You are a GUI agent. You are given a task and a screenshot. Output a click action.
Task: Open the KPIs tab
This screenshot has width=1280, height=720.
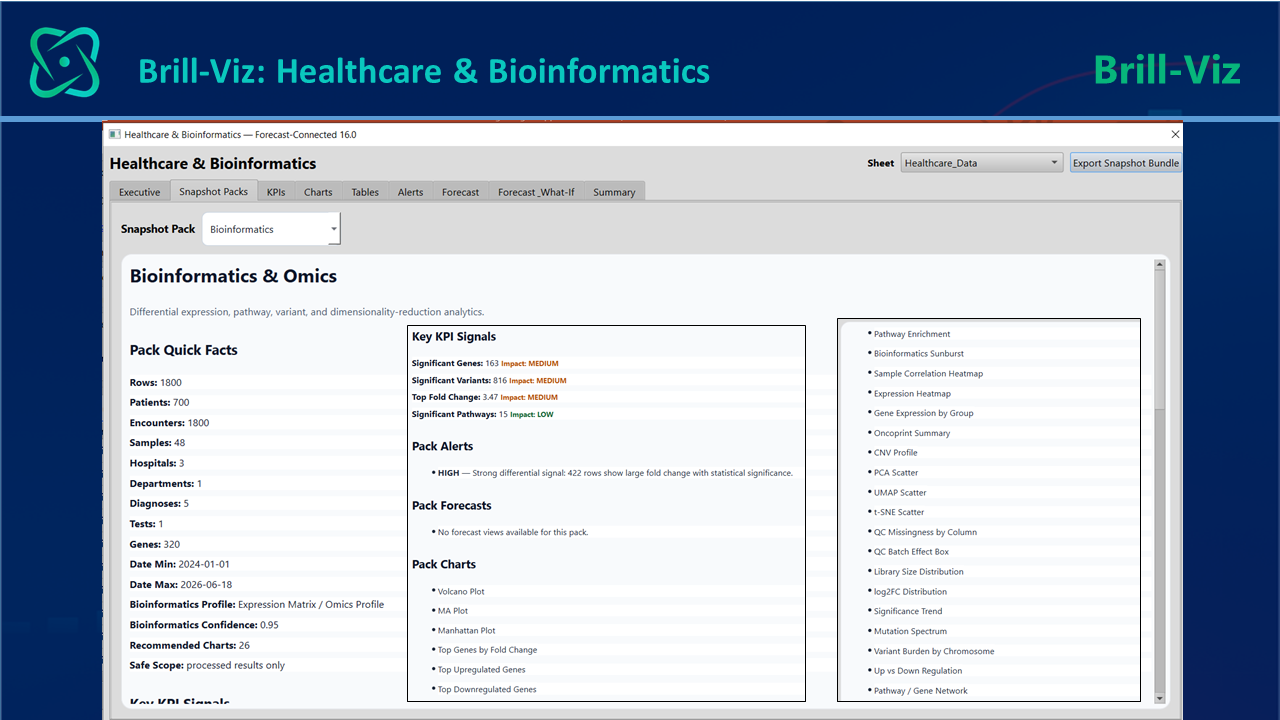click(276, 192)
